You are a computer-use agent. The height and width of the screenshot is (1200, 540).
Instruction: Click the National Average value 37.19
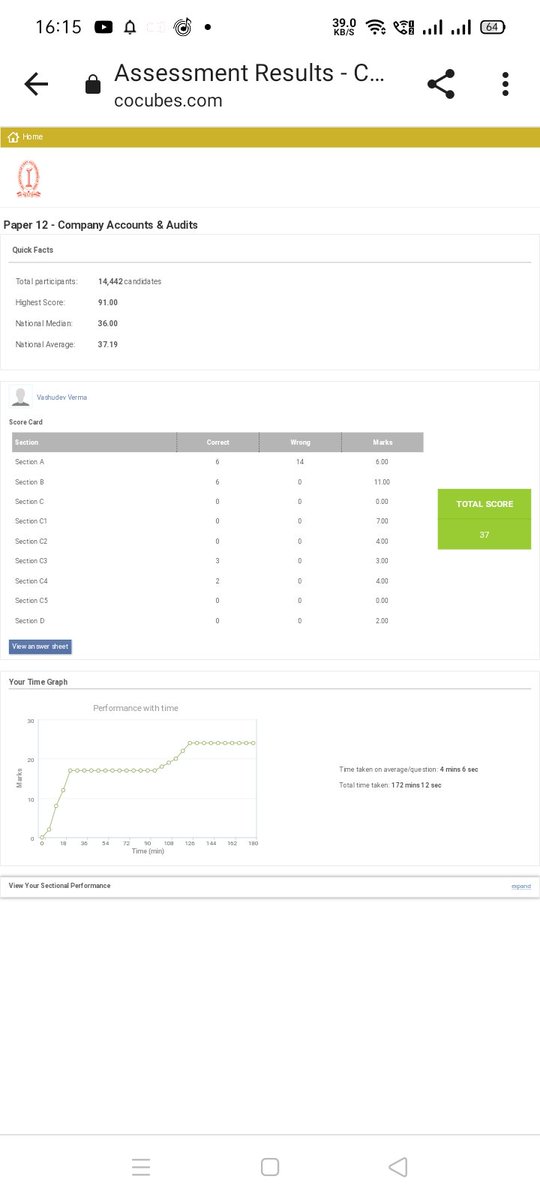[x=108, y=344]
